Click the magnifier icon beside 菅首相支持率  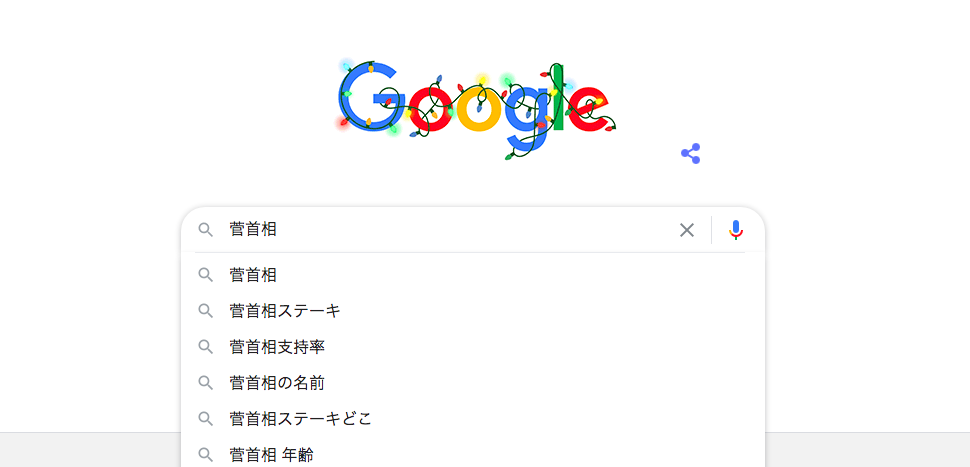(205, 346)
